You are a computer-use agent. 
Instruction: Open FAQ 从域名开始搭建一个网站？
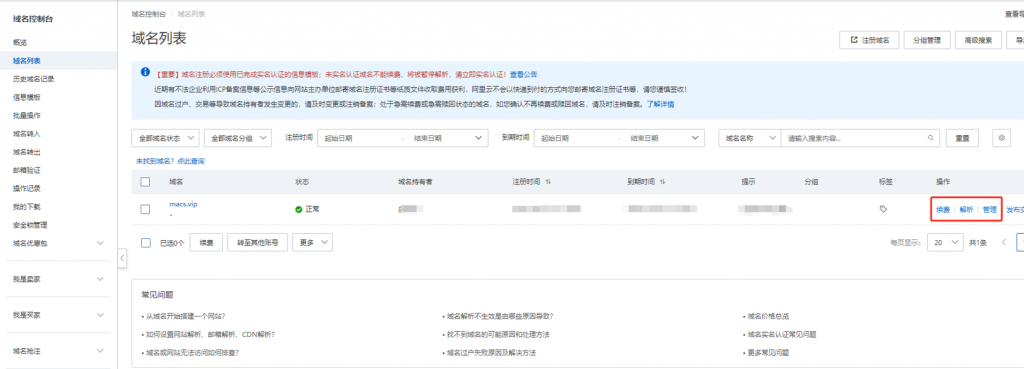[185, 316]
